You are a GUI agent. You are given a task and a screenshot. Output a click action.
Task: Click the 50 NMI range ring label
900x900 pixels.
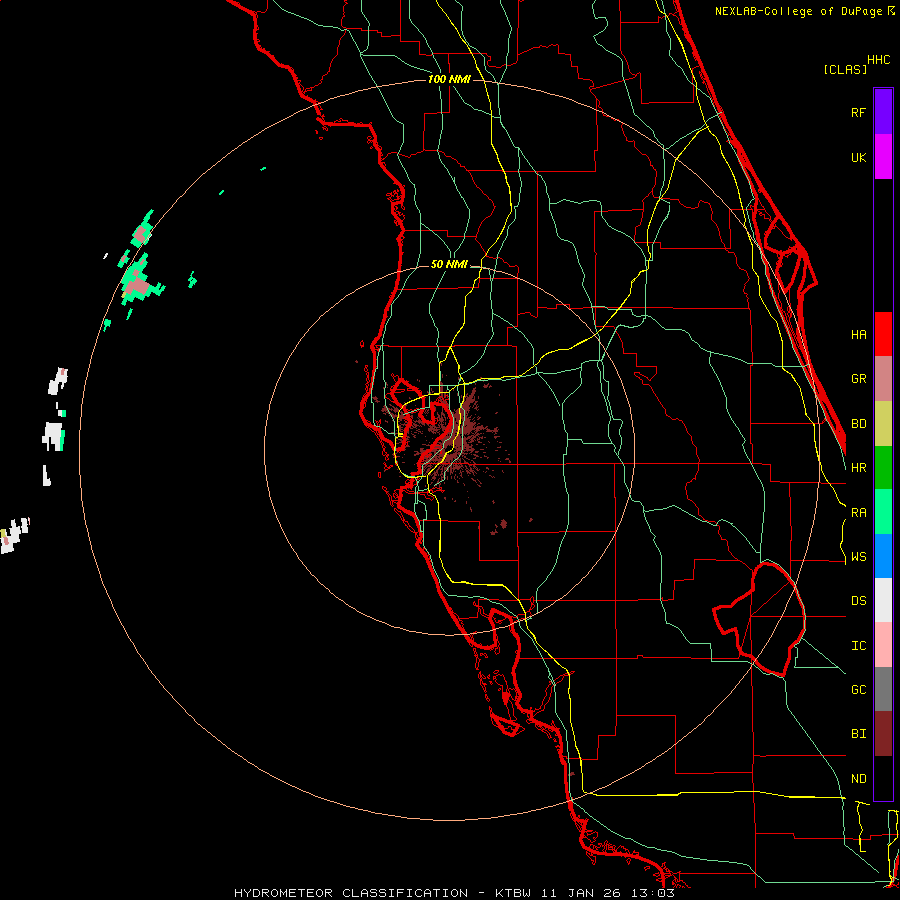click(449, 264)
